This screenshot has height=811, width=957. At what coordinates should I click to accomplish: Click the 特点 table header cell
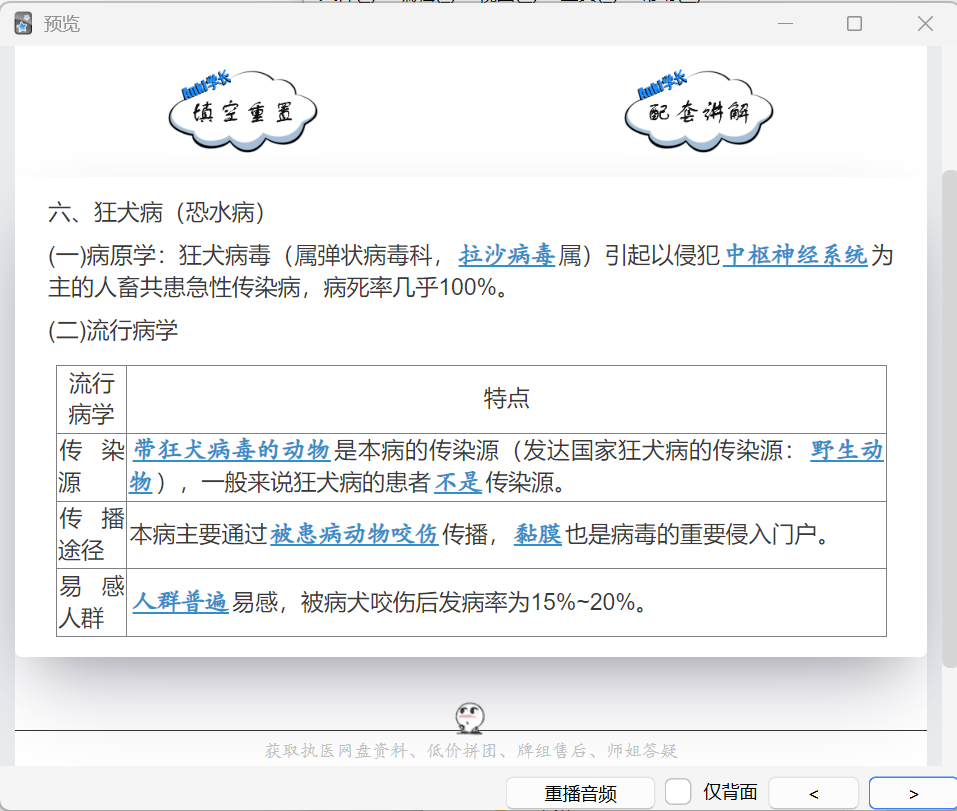[x=507, y=399]
